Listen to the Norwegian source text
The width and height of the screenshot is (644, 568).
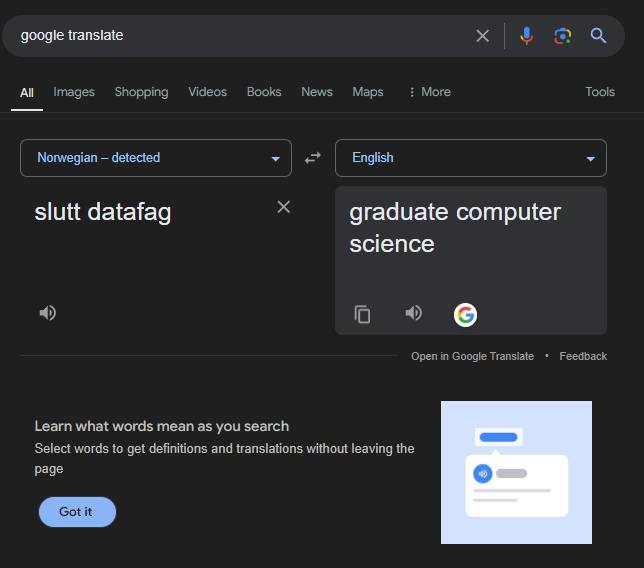click(48, 313)
